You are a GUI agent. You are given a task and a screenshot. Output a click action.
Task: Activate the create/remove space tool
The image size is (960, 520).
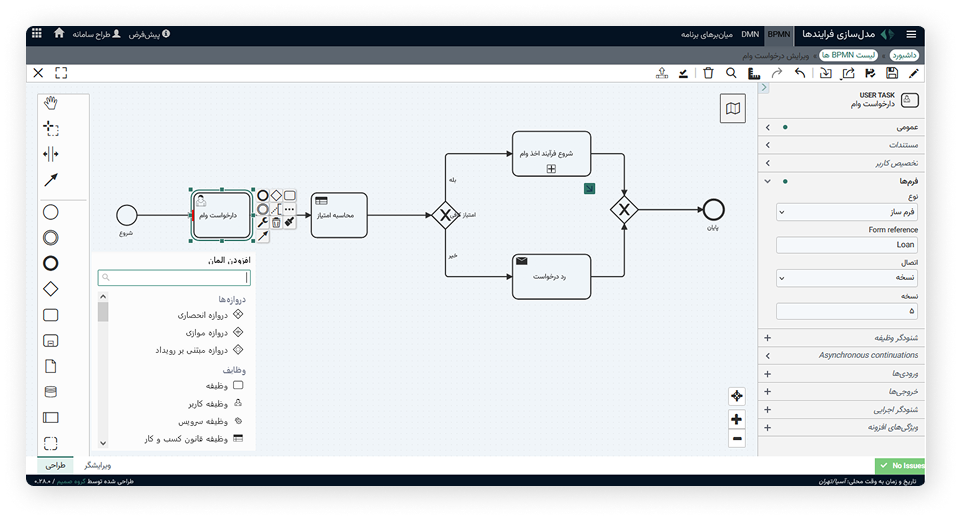[51, 154]
